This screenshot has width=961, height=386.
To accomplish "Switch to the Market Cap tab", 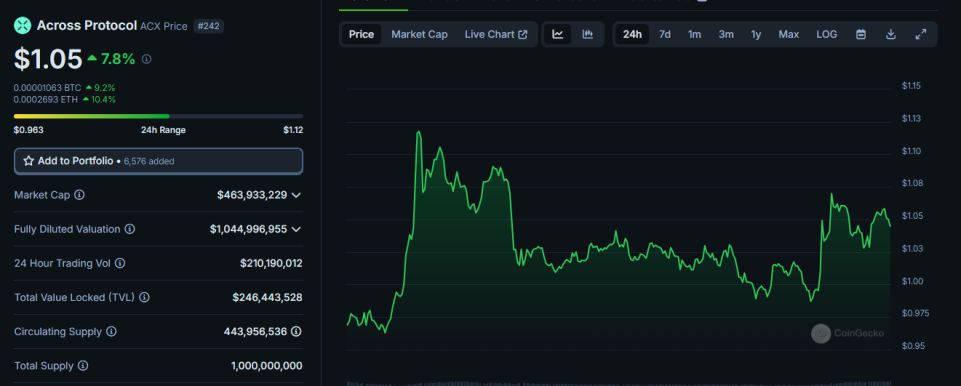I will tap(419, 34).
